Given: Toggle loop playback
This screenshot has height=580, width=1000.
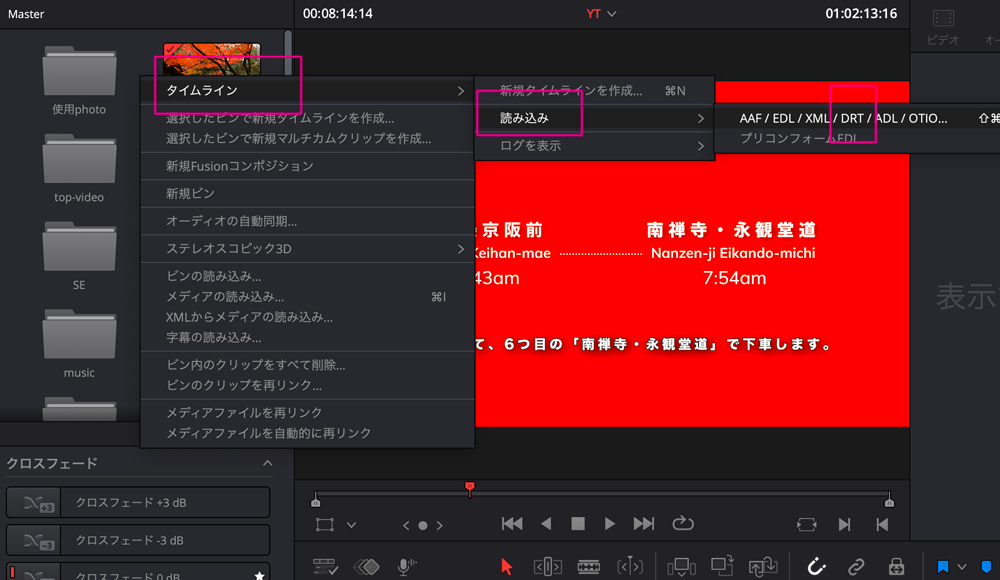Looking at the screenshot, I should coord(683,524).
